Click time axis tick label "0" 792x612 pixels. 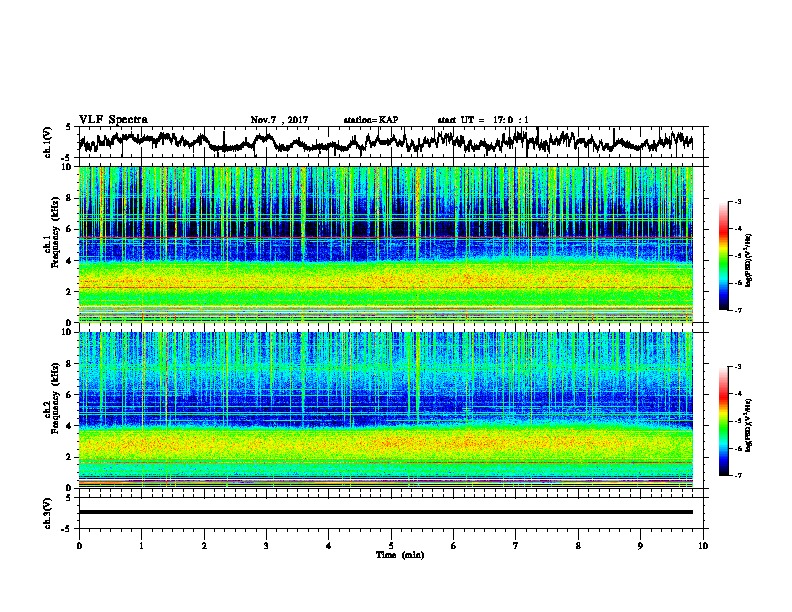79,546
